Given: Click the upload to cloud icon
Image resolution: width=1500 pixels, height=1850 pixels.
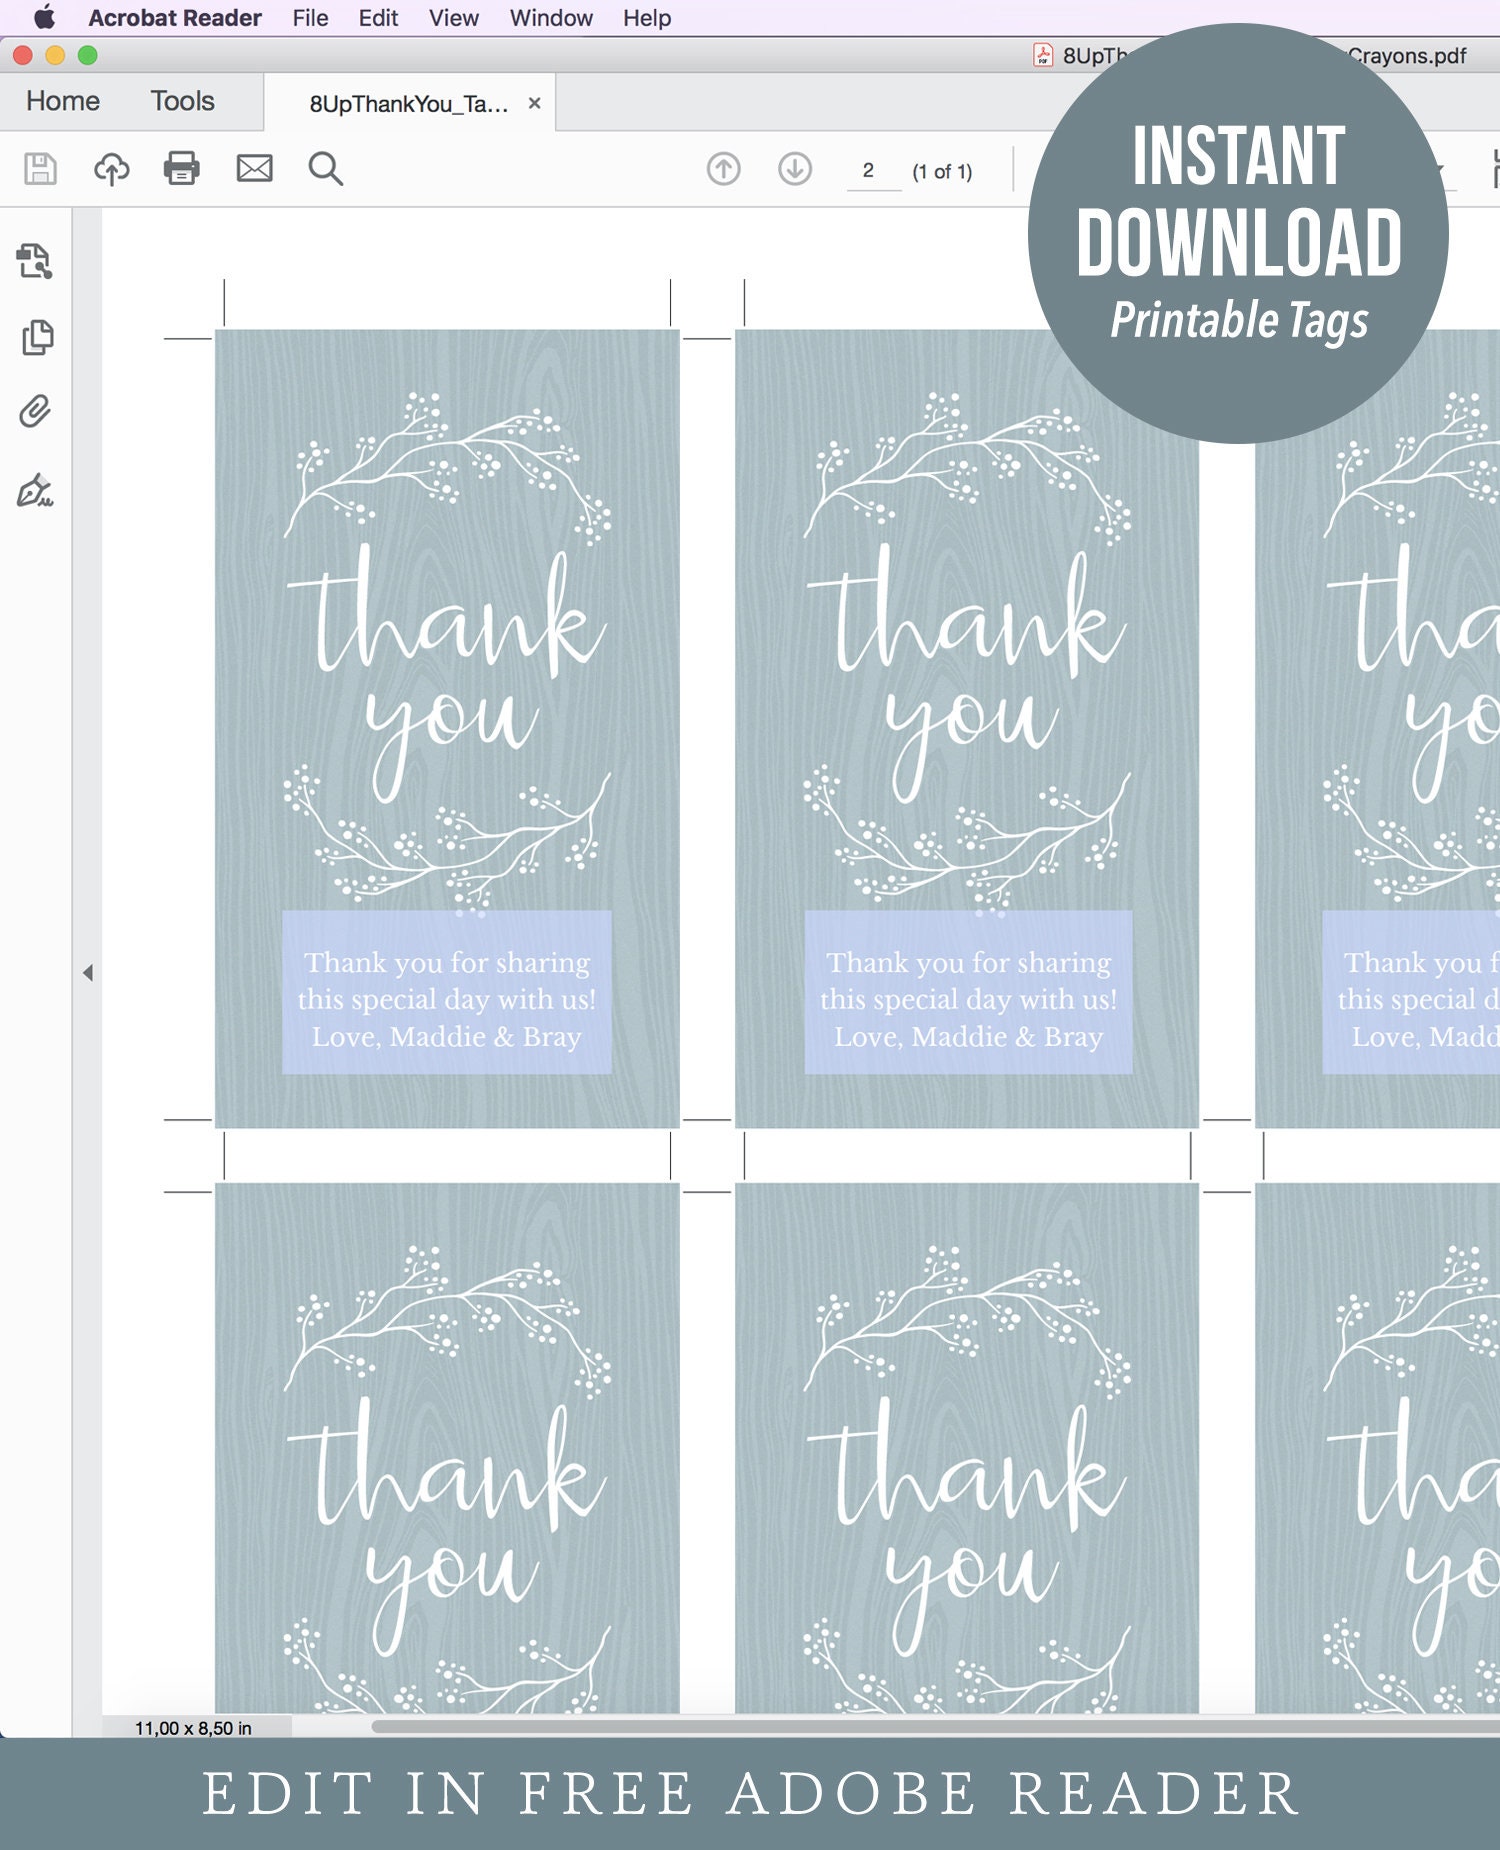Looking at the screenshot, I should tap(112, 168).
